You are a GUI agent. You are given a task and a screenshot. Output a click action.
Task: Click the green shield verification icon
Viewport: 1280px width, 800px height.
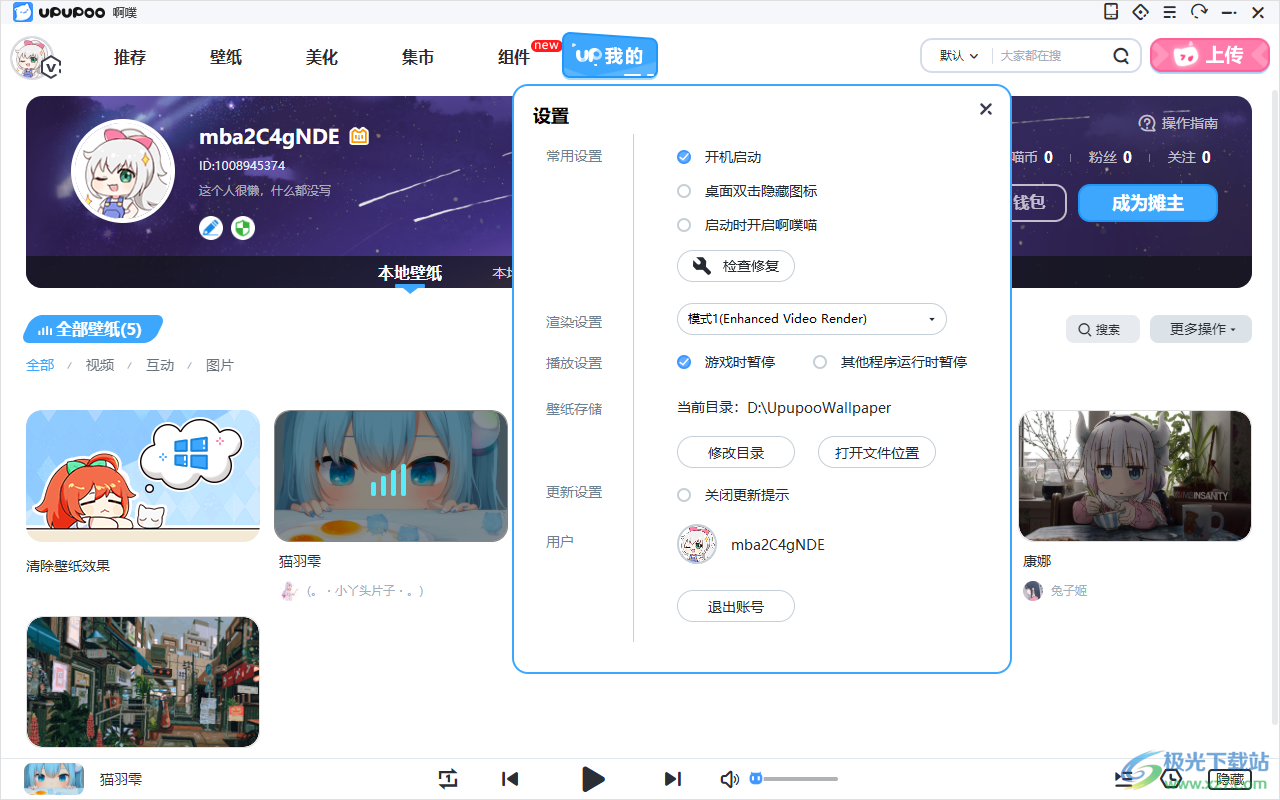[243, 228]
